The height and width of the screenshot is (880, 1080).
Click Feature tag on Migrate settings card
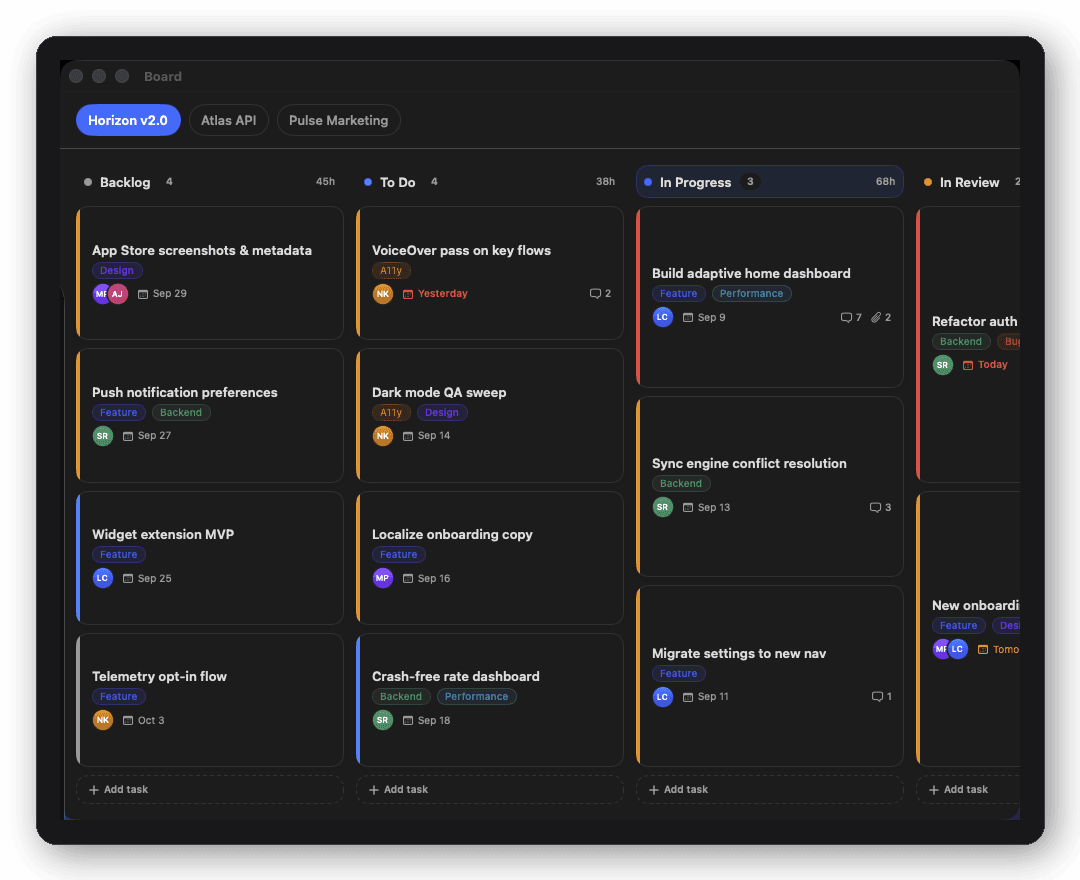pyautogui.click(x=678, y=673)
